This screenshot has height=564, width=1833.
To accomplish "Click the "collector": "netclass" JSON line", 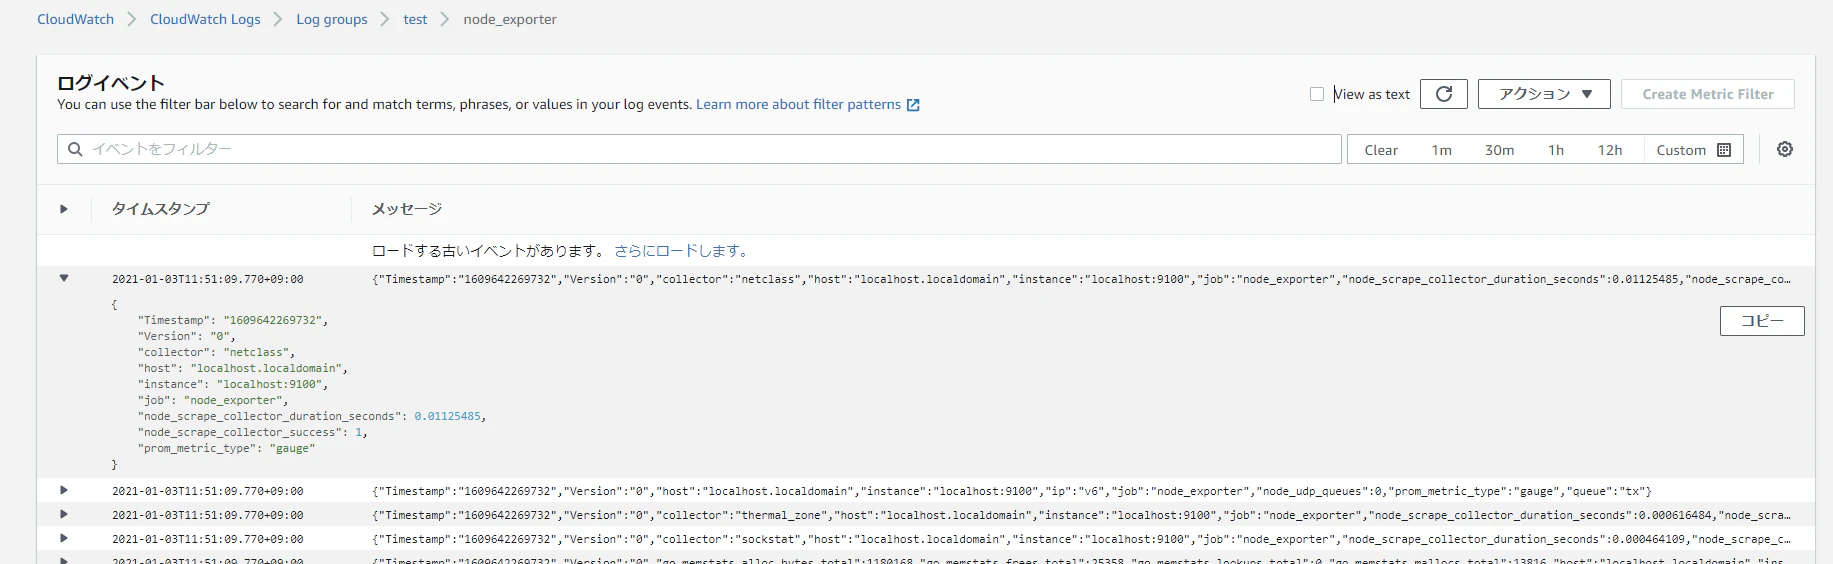I will point(216,352).
